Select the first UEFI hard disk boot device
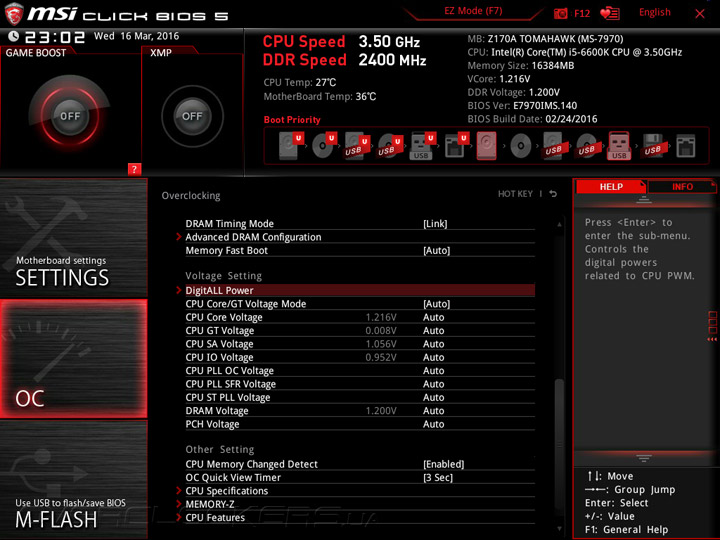 coord(291,145)
